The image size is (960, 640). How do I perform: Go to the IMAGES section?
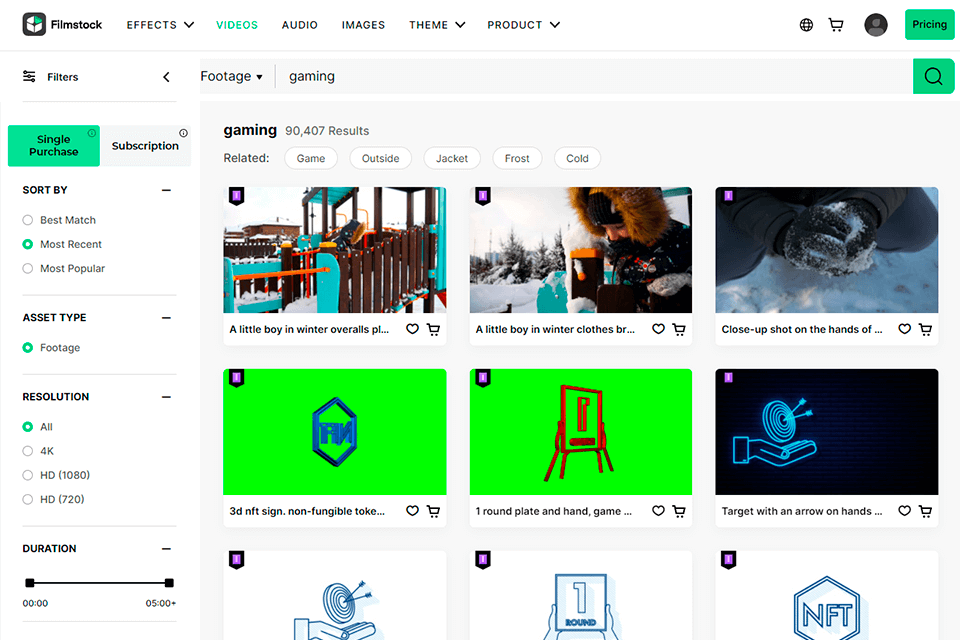pos(363,25)
